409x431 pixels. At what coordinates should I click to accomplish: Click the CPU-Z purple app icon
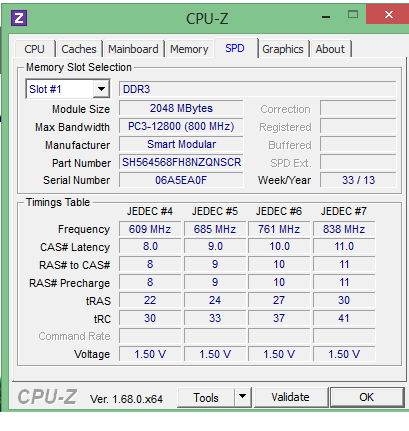(19, 18)
